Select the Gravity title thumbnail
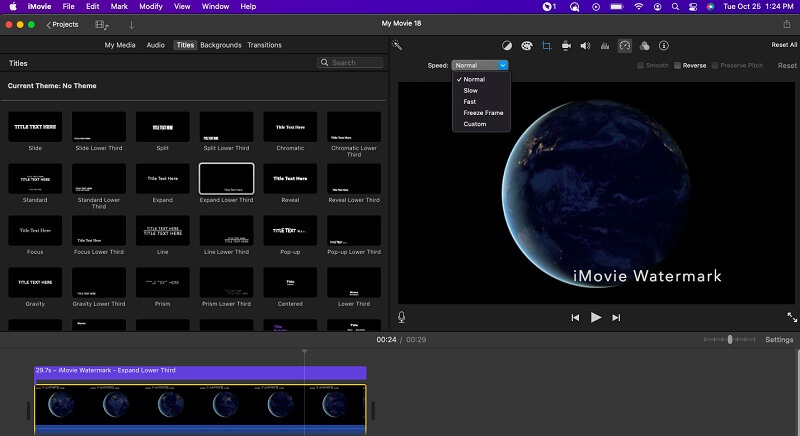This screenshot has height=436, width=800. 35,283
